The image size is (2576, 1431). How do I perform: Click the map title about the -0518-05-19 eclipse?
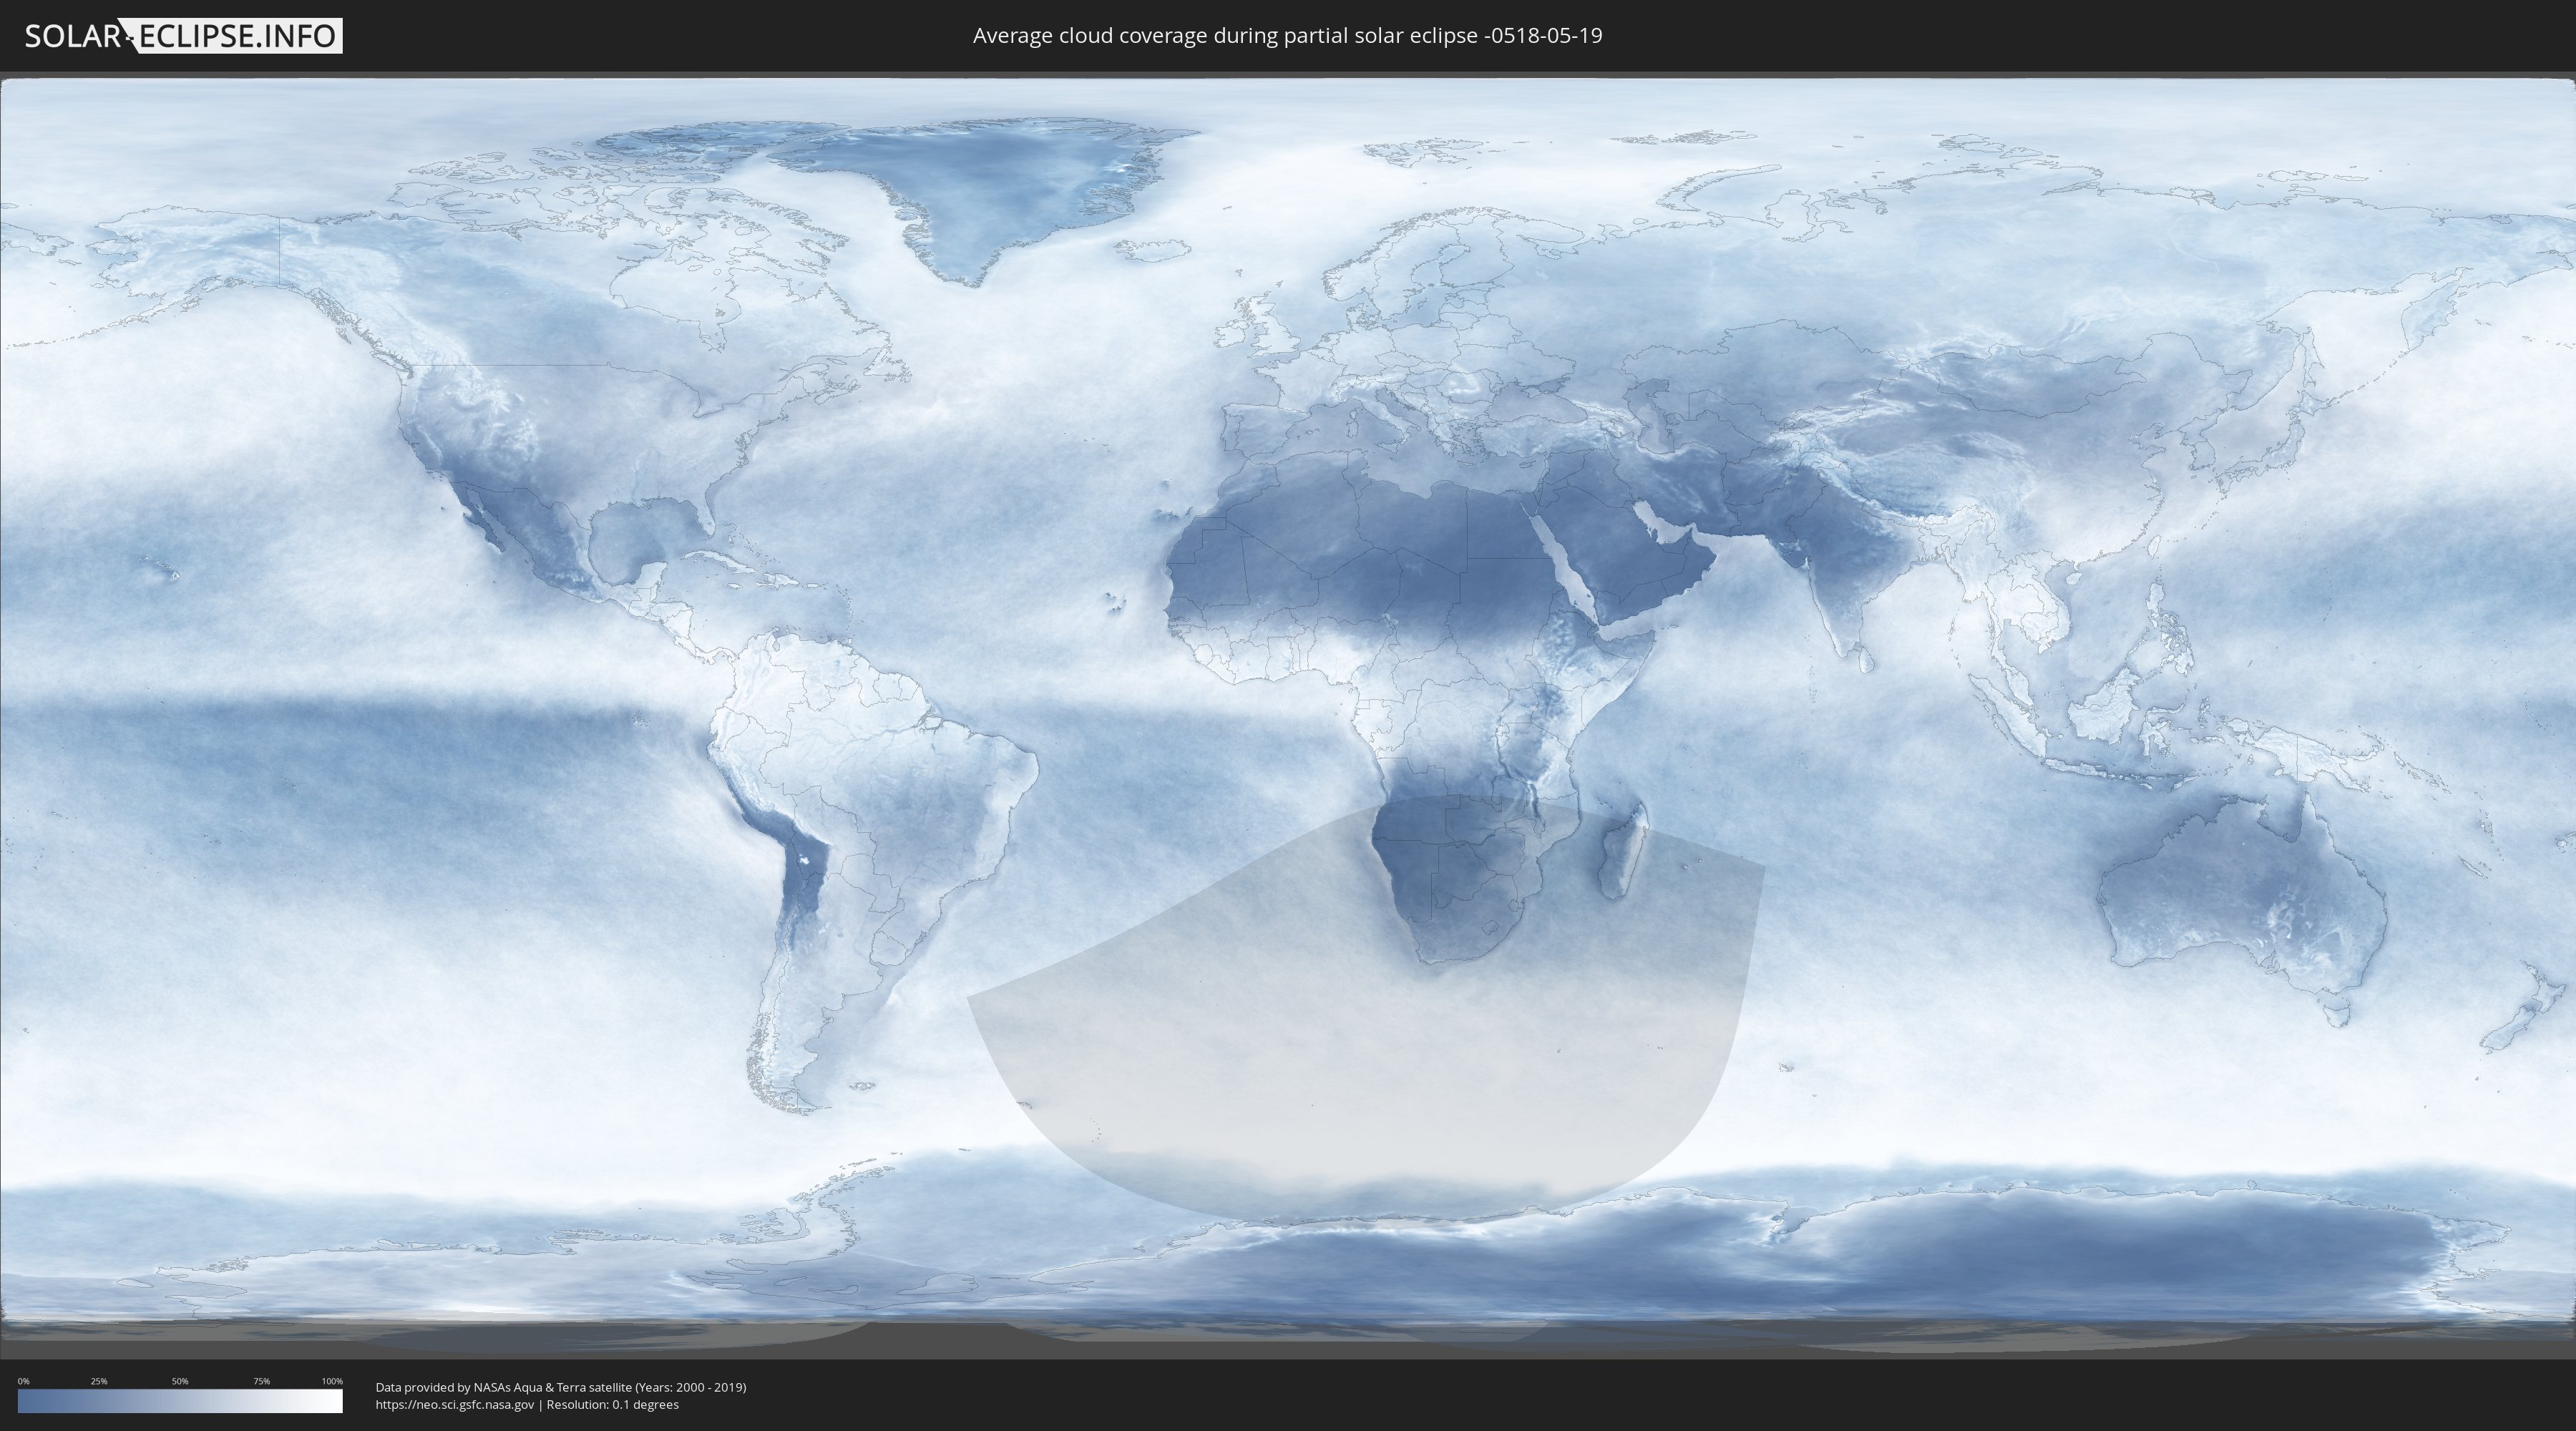[1287, 36]
